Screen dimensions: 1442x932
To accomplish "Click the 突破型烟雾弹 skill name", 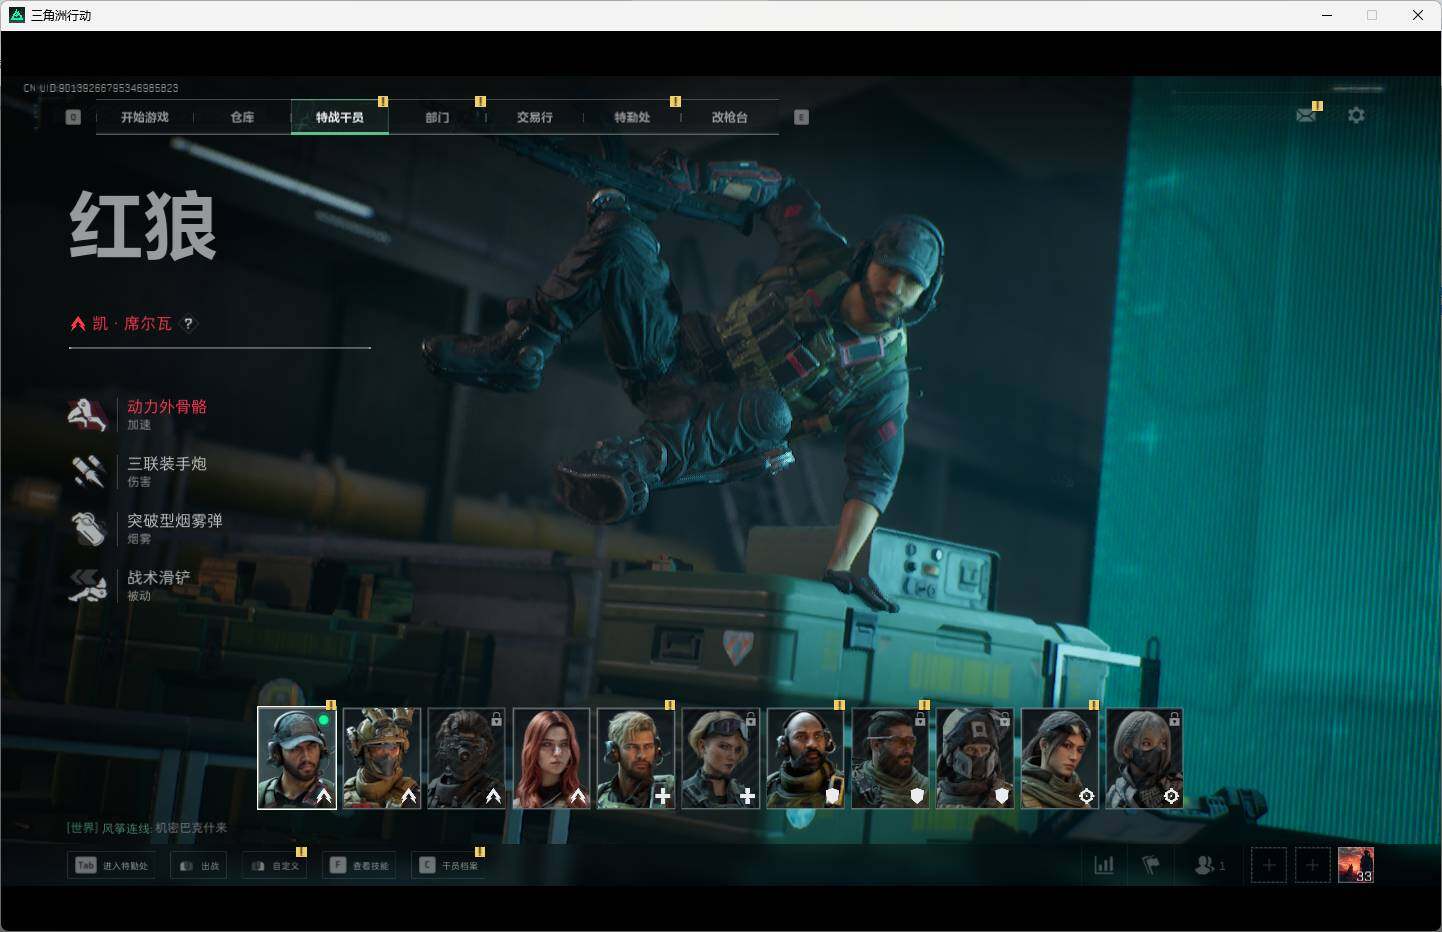I will coord(175,521).
